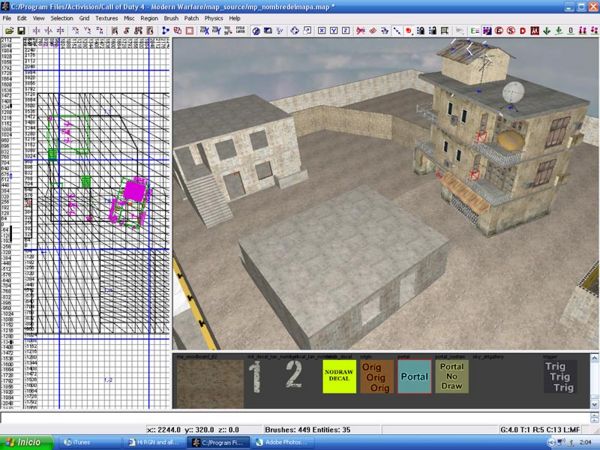Open the Textures menu
The image size is (600, 450).
106,18
